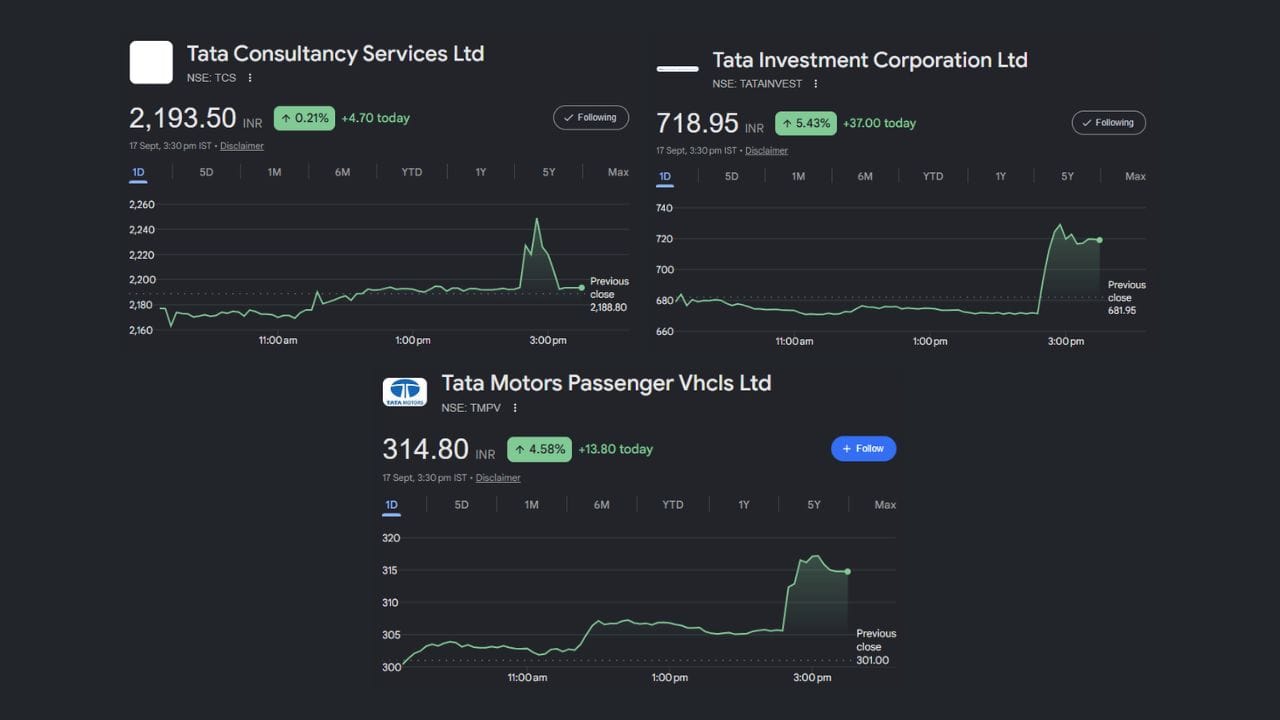The width and height of the screenshot is (1280, 720).
Task: Switch the Tata Motors chart to YTD
Action: pyautogui.click(x=673, y=505)
